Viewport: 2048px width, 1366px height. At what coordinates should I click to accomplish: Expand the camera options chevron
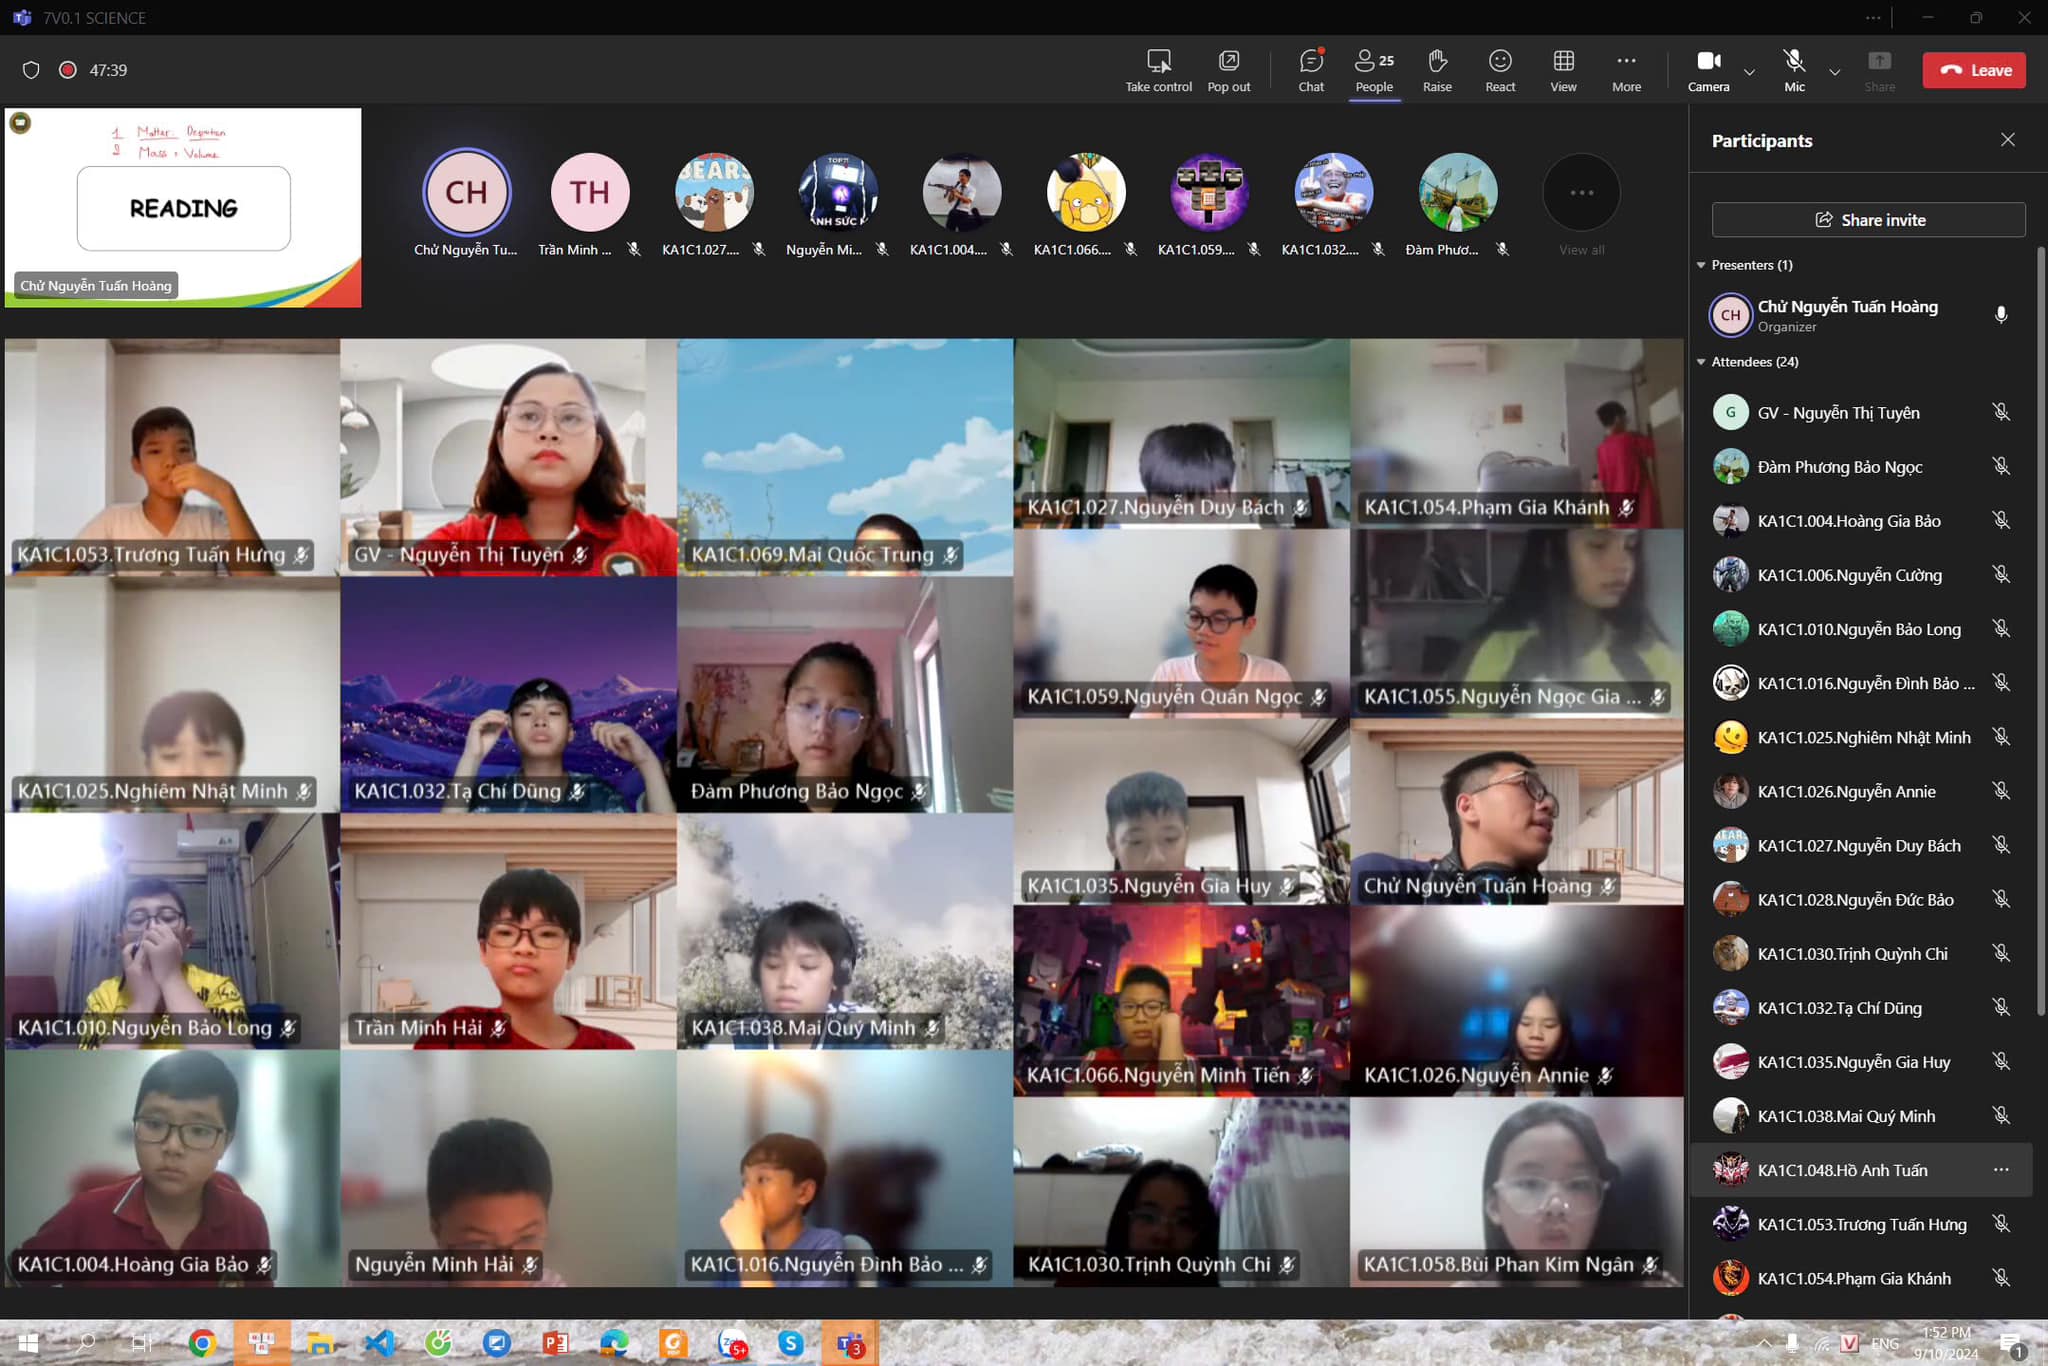(1749, 72)
